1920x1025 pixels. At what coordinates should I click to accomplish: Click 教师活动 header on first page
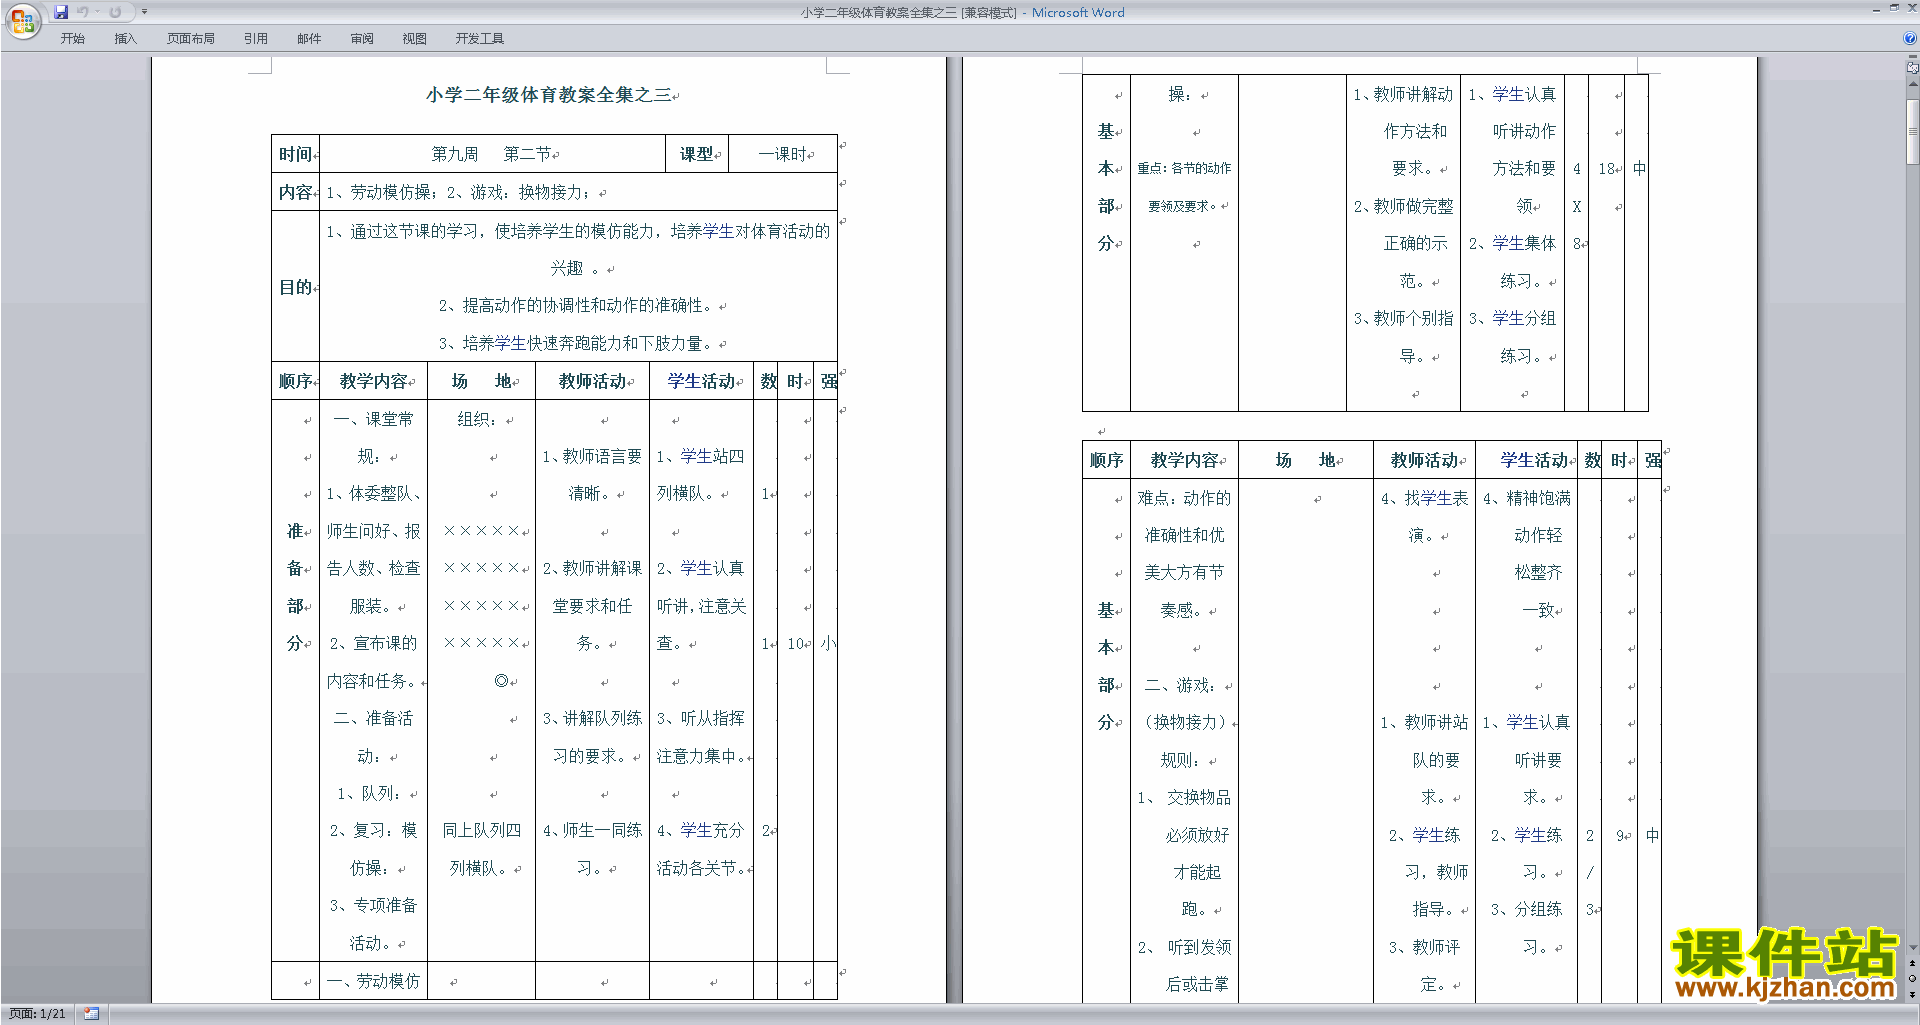[x=592, y=381]
